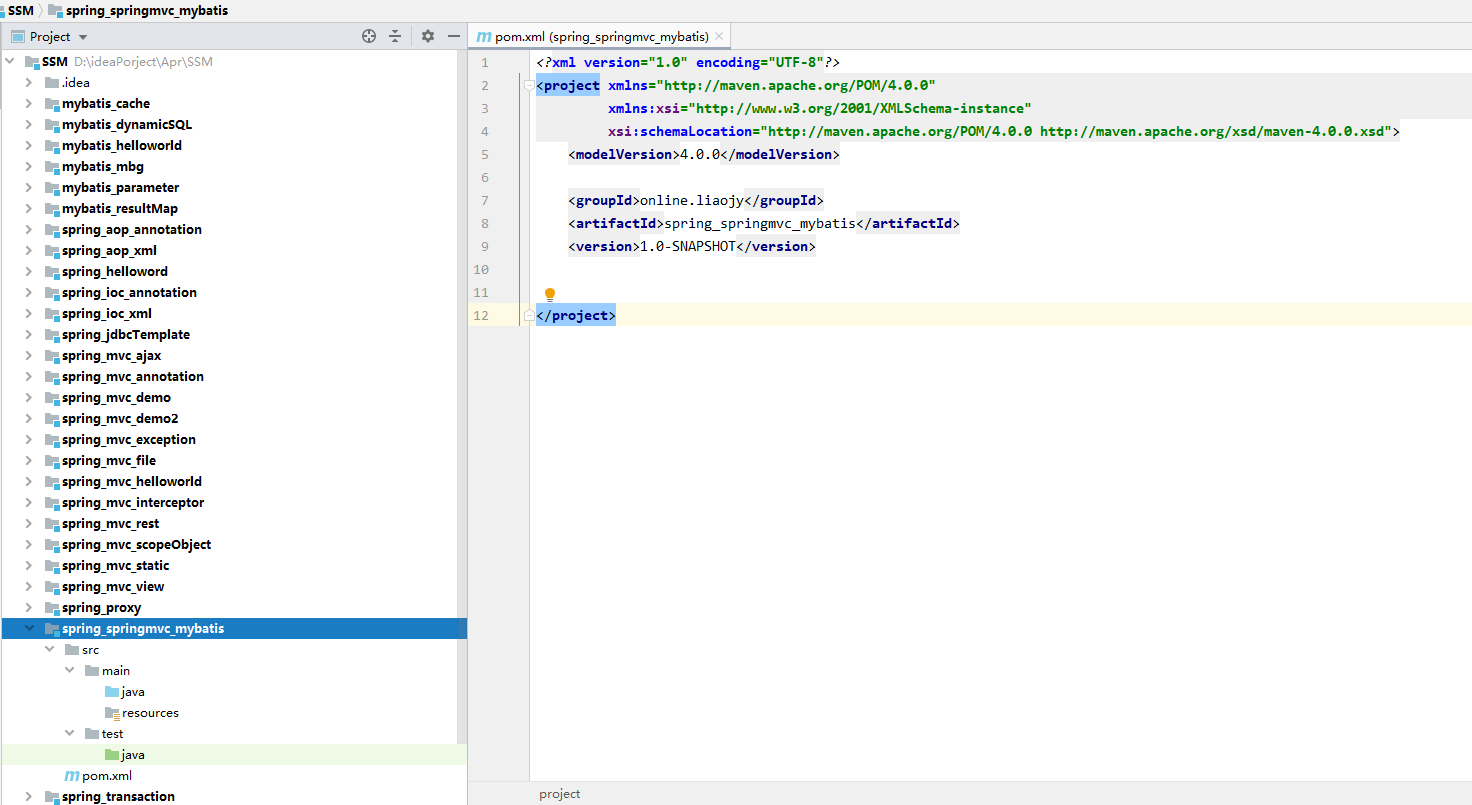Select spring_helloword module
1472x805 pixels.
115,272
